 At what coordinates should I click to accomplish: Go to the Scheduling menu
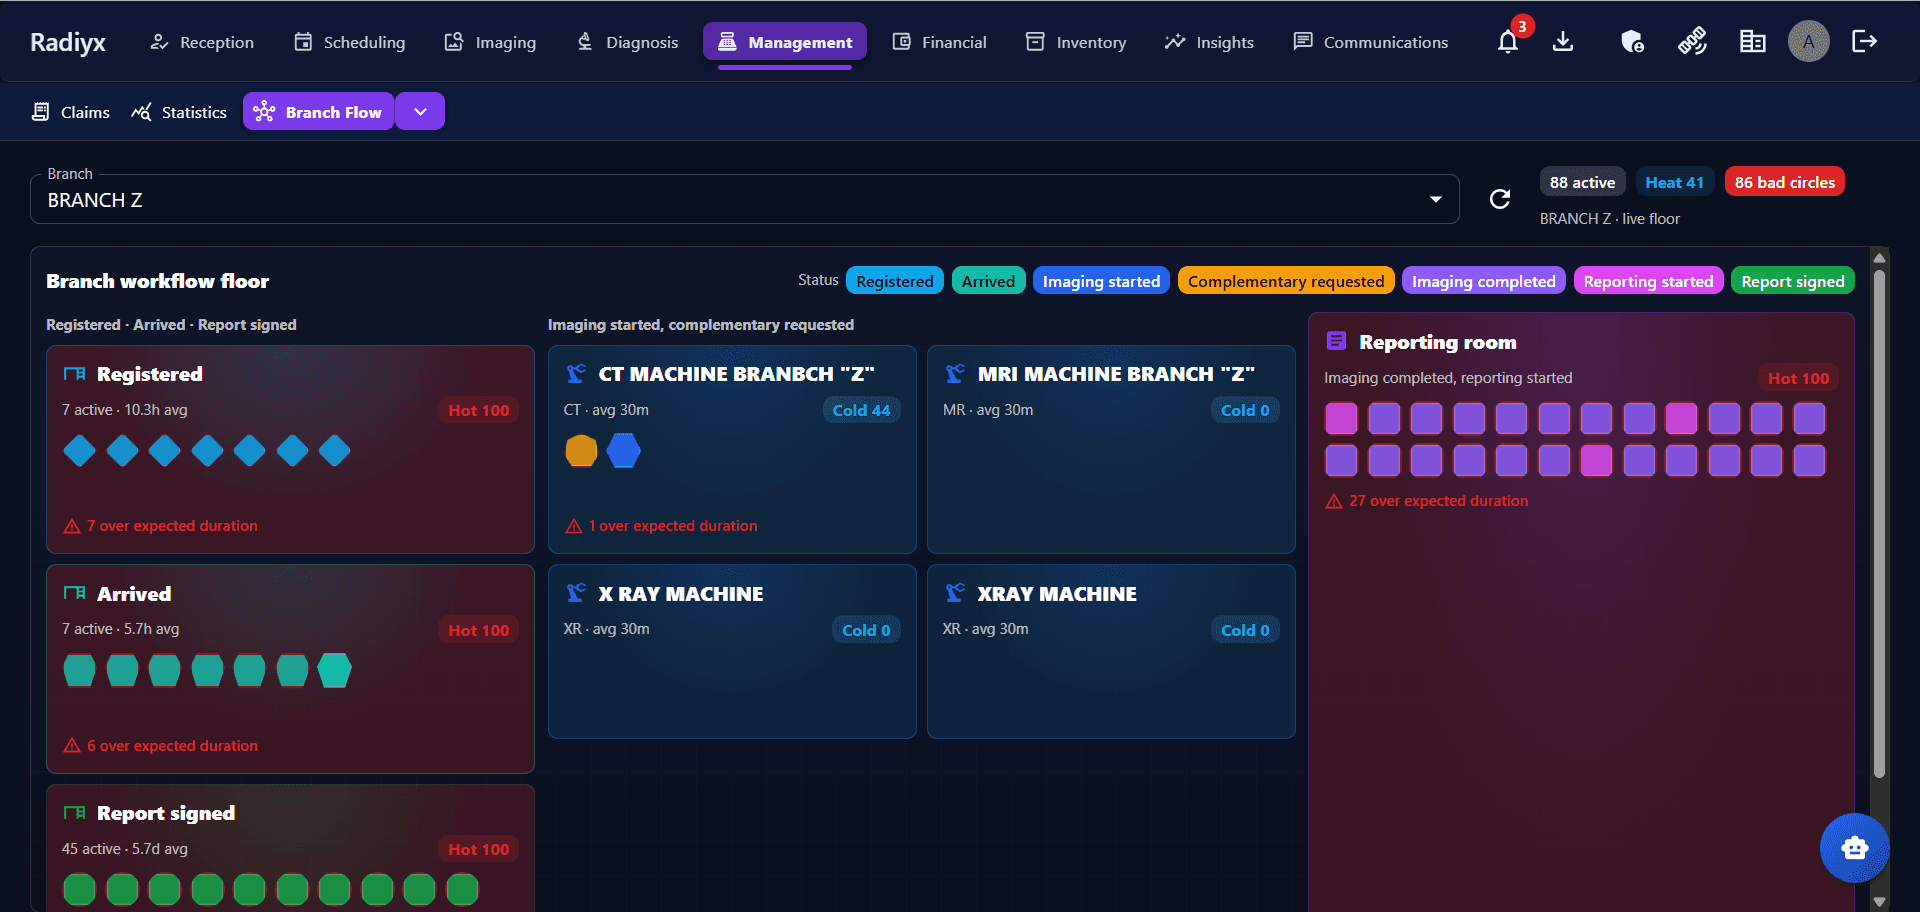click(350, 42)
